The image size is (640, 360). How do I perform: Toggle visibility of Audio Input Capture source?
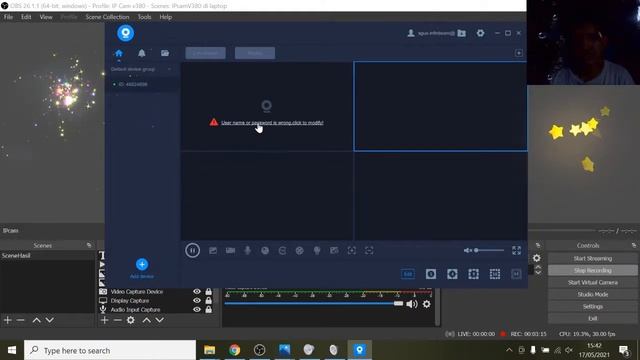coord(197,309)
